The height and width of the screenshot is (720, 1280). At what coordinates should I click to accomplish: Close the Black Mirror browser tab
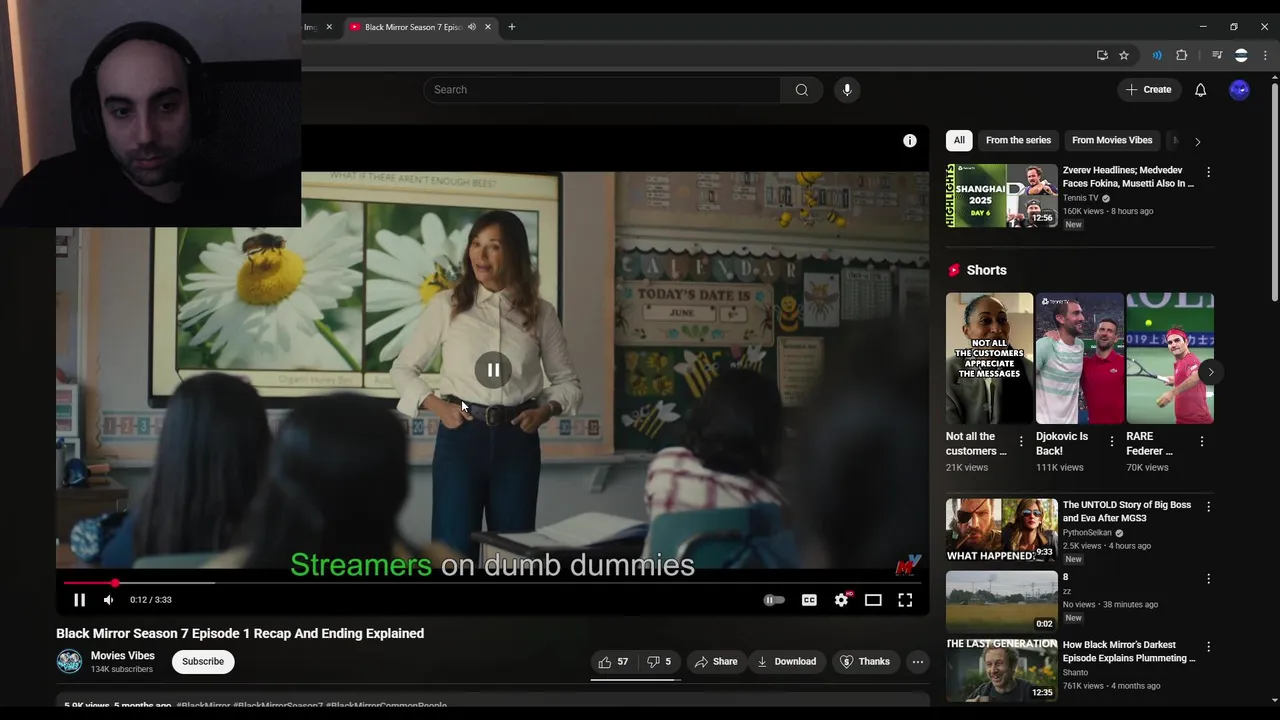[488, 27]
